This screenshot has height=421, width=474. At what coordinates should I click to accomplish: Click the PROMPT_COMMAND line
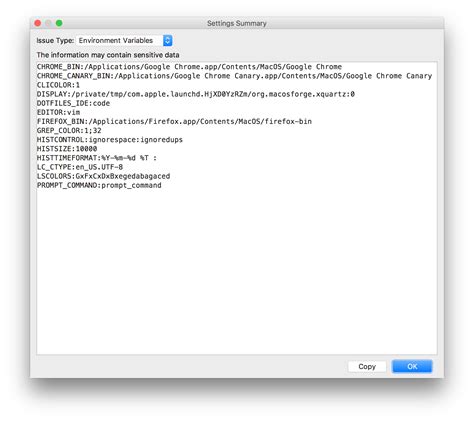coord(99,185)
